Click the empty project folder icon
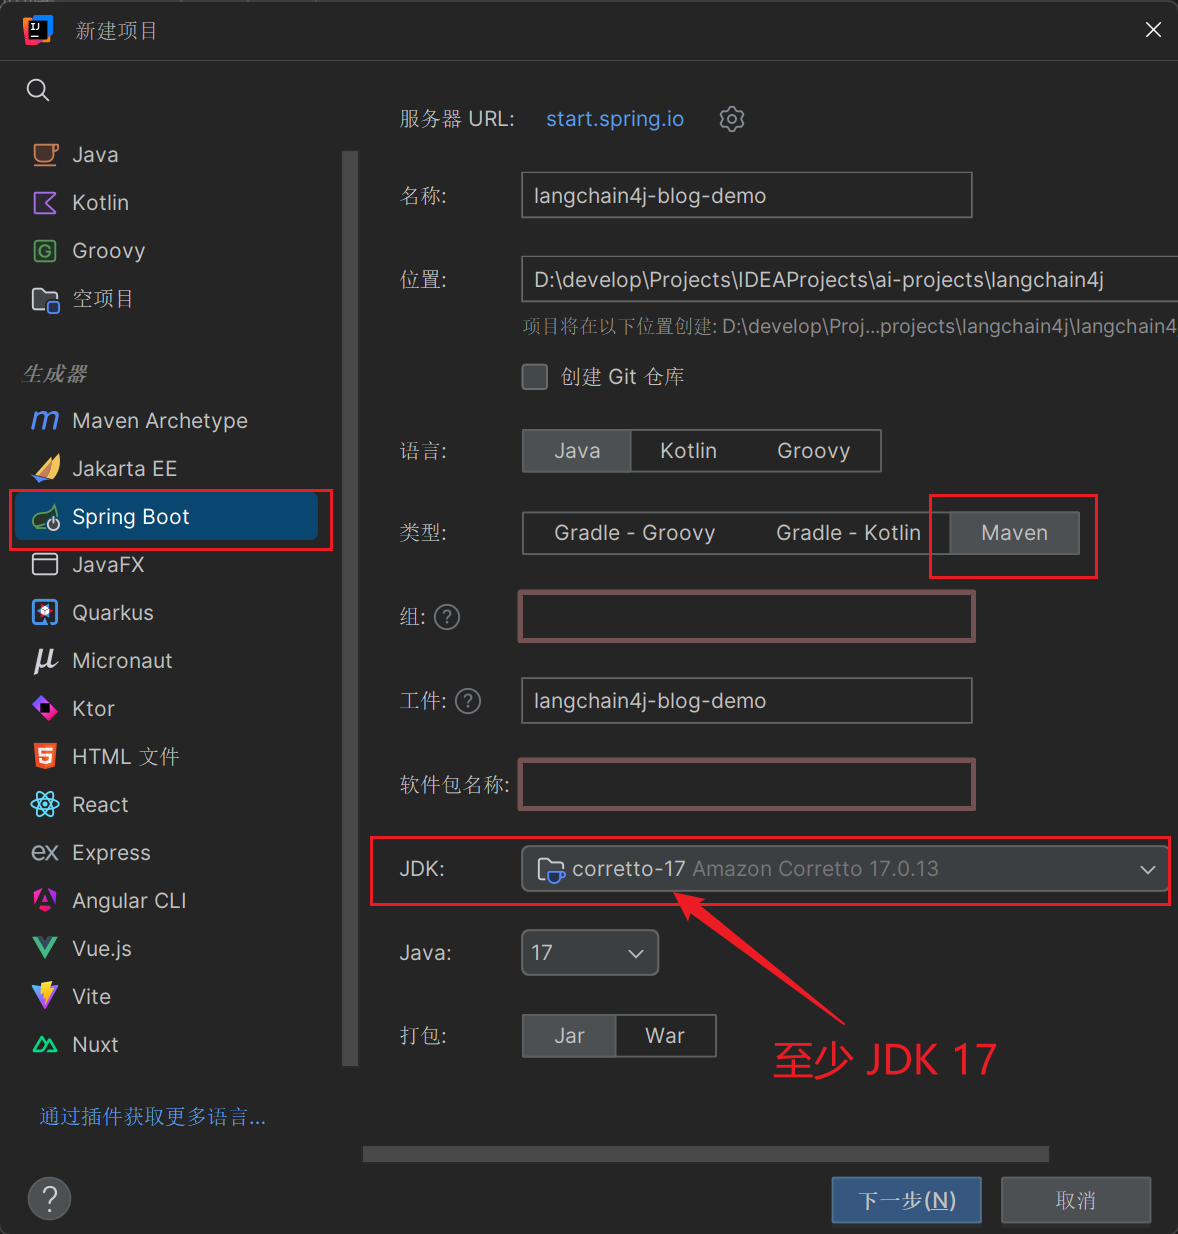1178x1234 pixels. point(45,299)
